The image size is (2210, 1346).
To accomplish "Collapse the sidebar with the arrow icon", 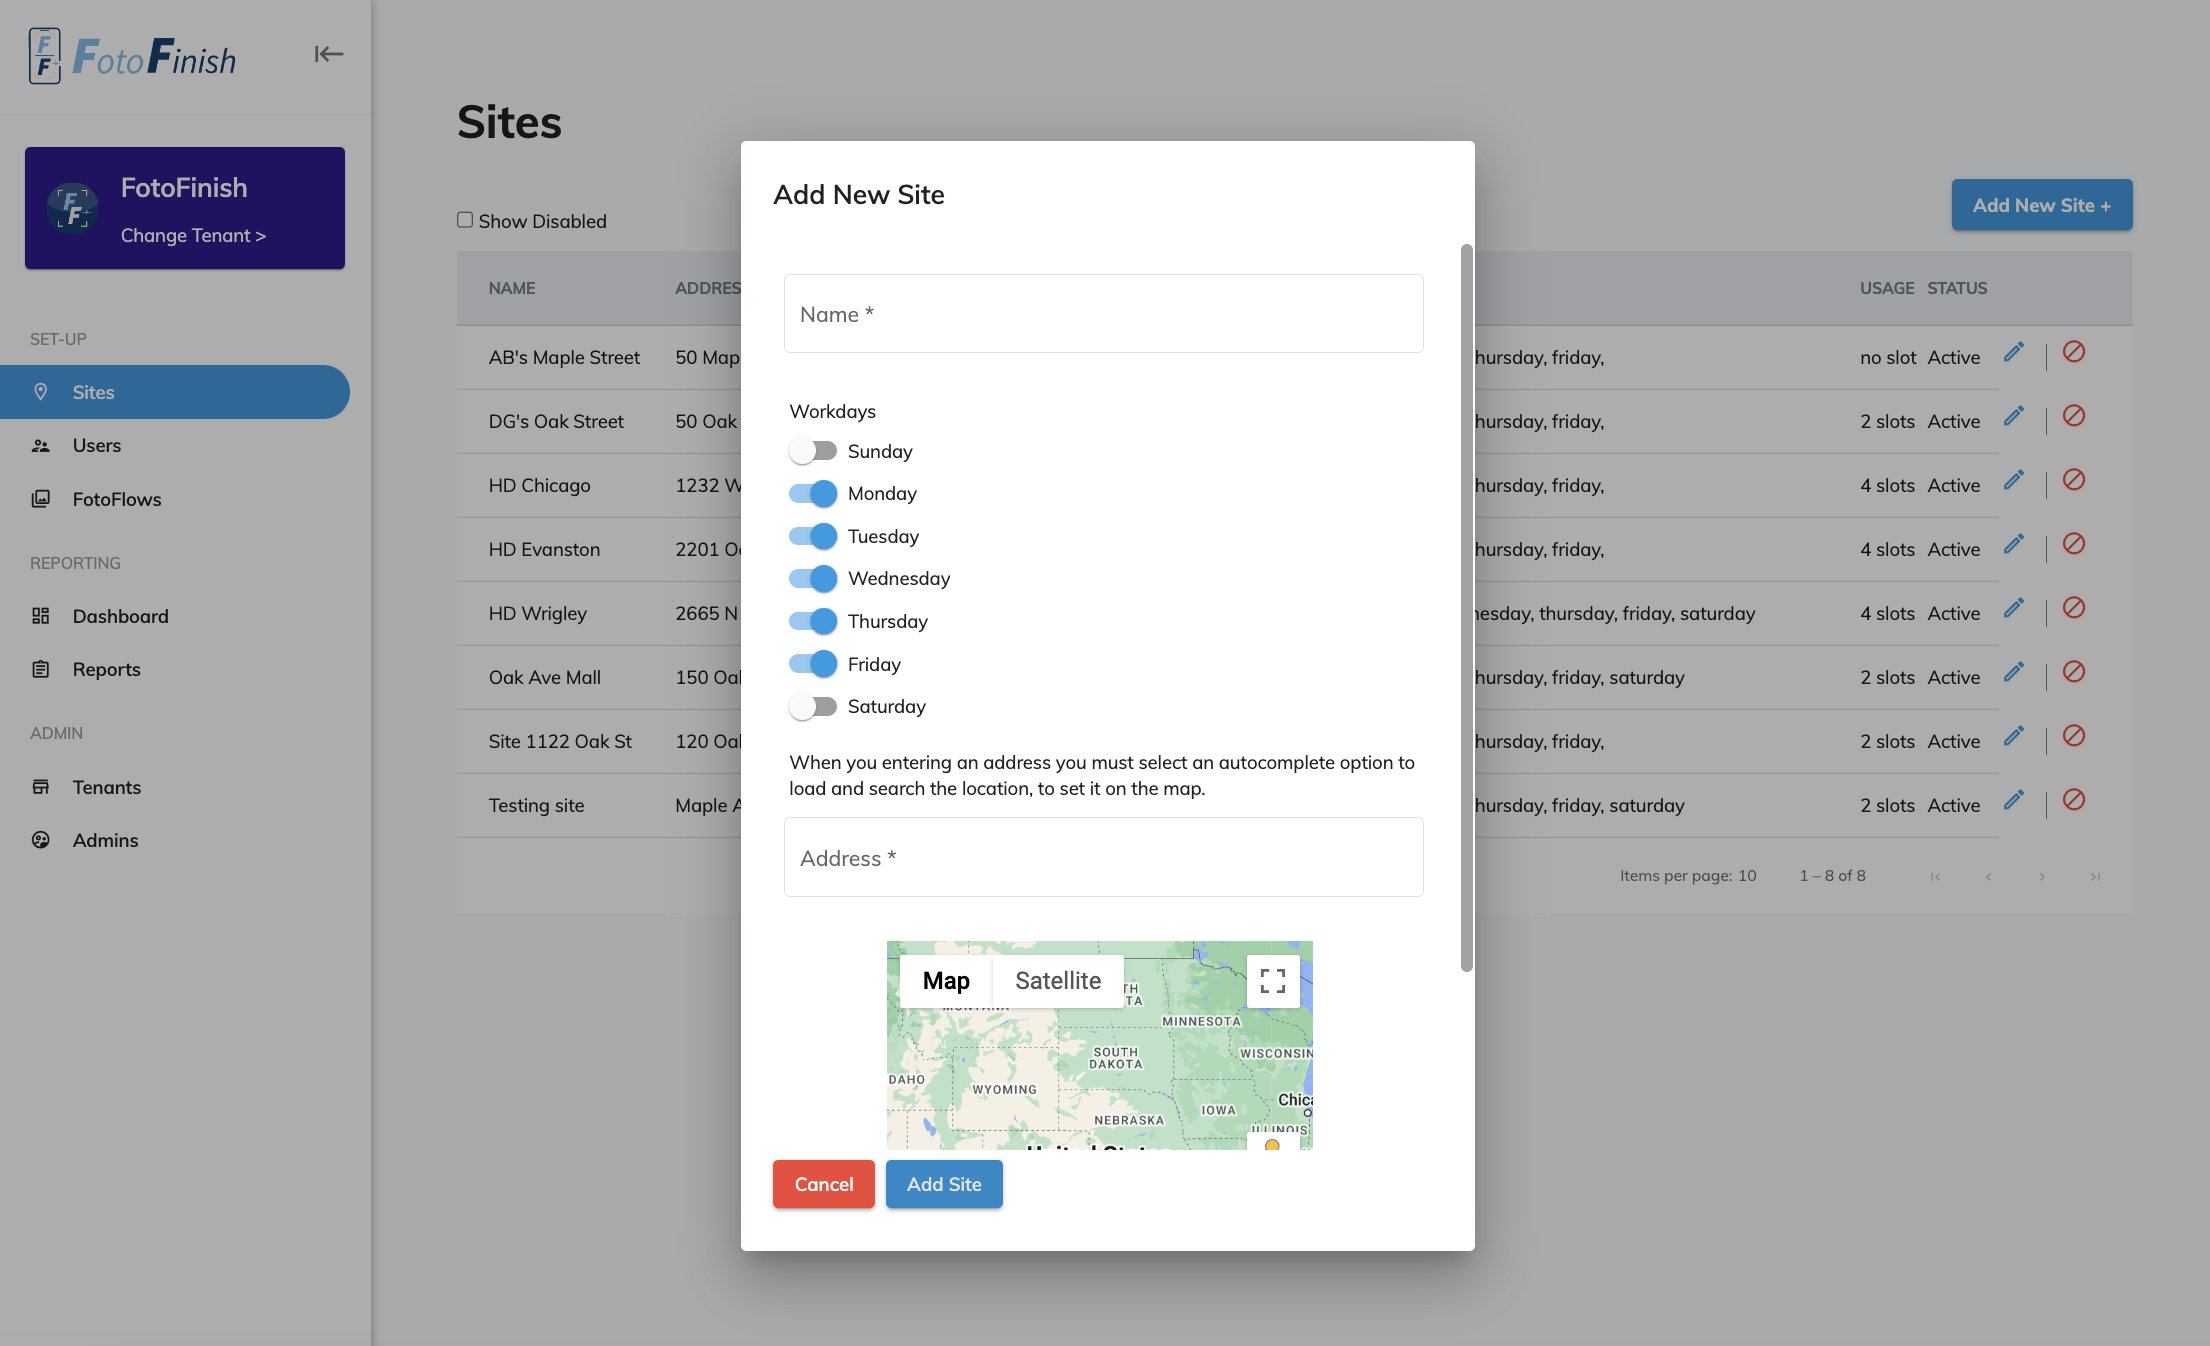I will click(x=328, y=54).
